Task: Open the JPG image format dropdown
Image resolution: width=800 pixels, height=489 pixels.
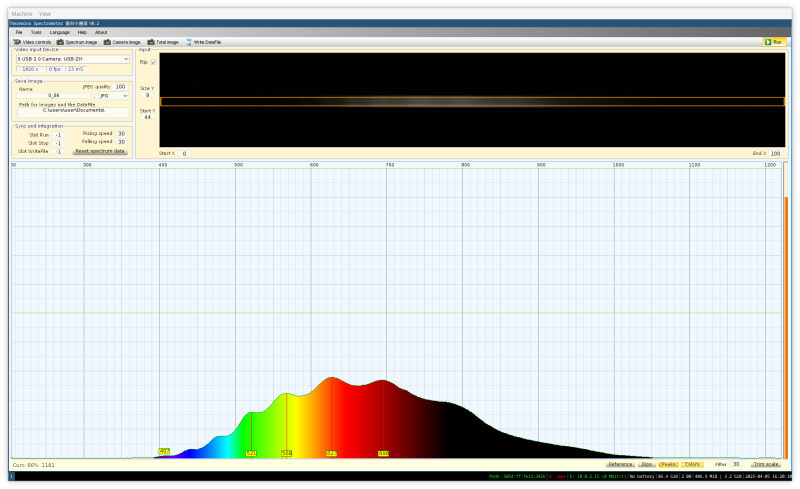Action: coord(113,95)
